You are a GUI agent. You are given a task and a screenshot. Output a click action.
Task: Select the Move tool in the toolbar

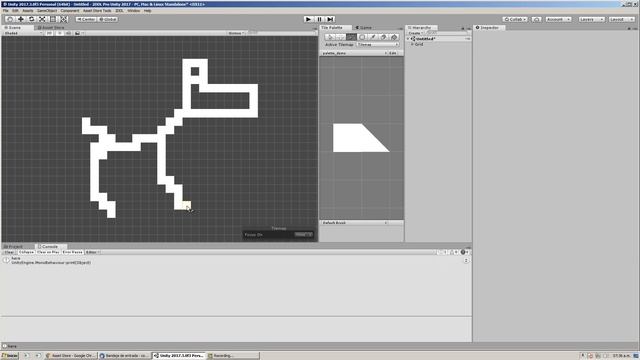(x=21, y=19)
